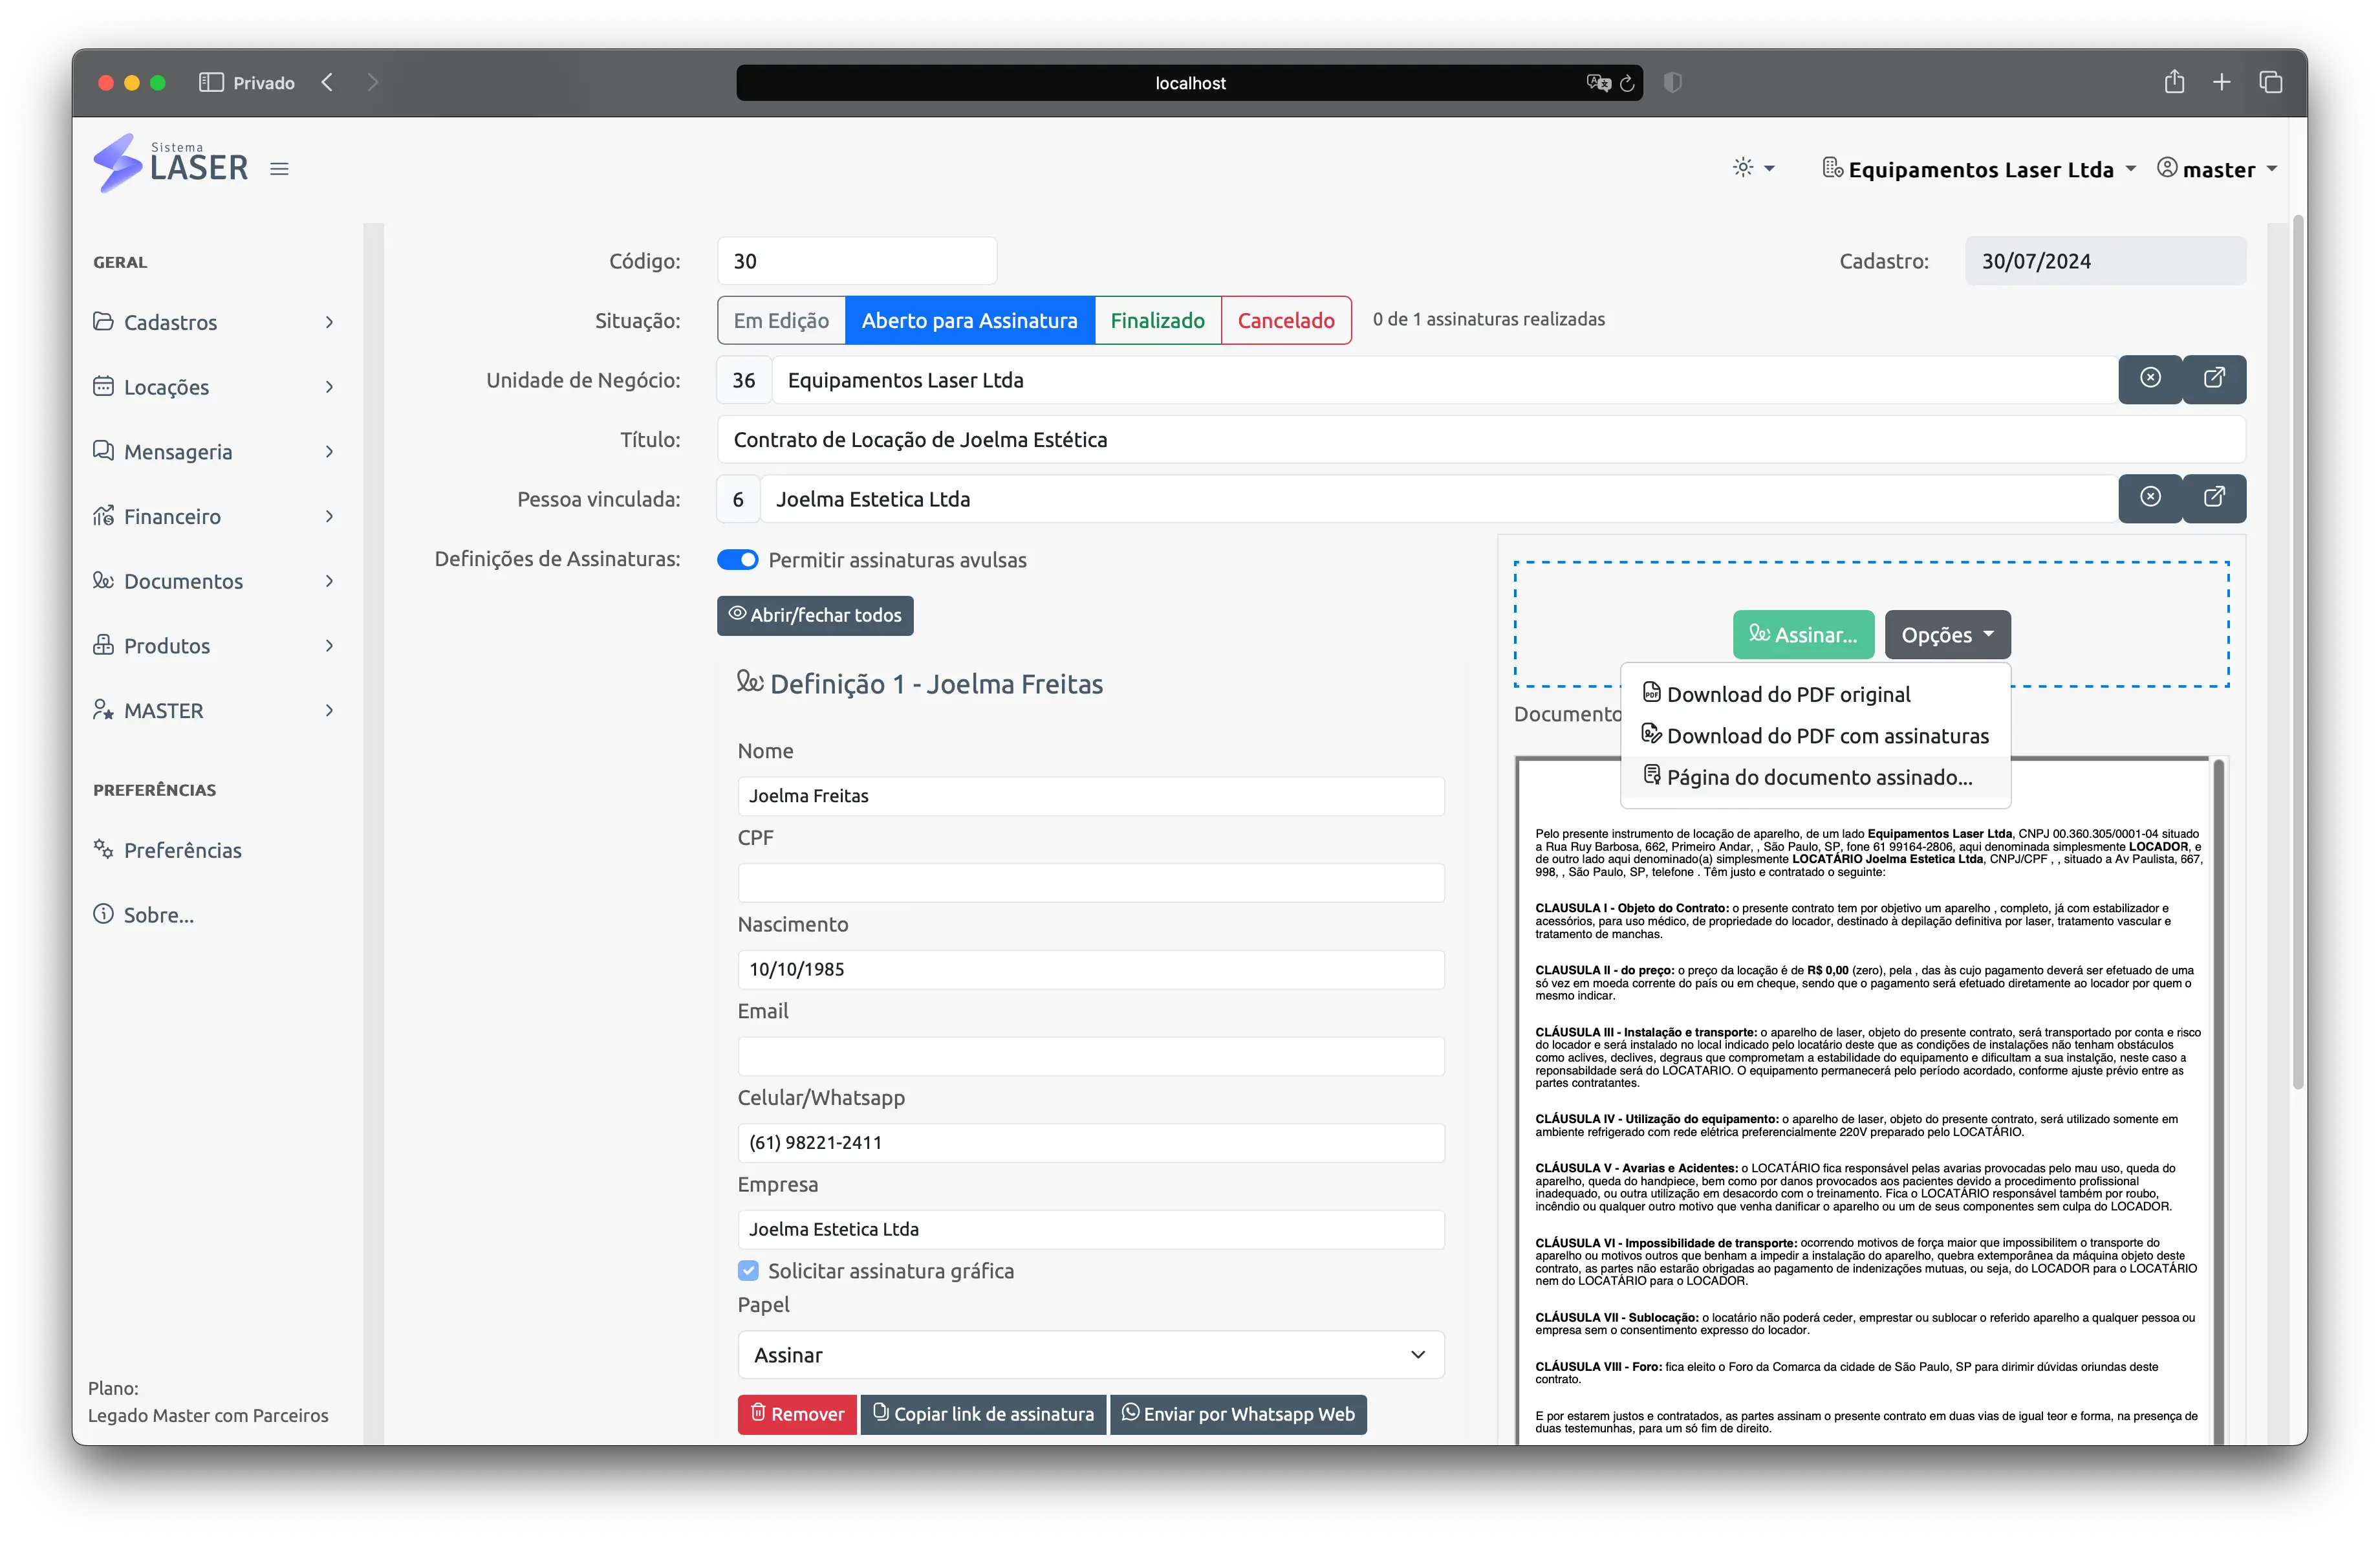Open the master user menu
Image resolution: width=2380 pixels, height=1541 pixels.
pyautogui.click(x=2217, y=169)
